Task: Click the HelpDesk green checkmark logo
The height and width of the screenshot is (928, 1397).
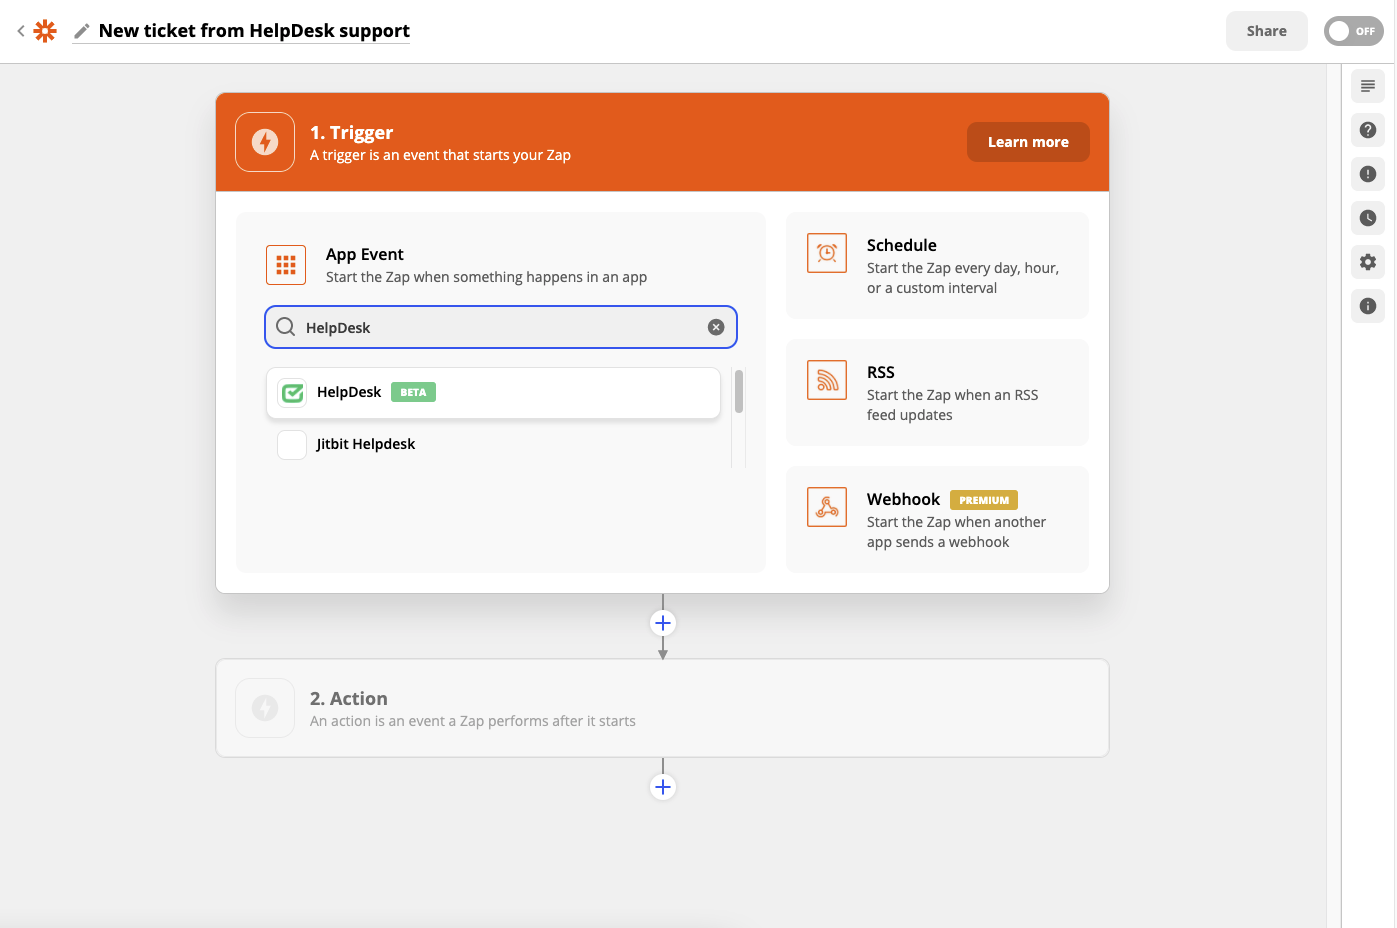Action: point(292,393)
